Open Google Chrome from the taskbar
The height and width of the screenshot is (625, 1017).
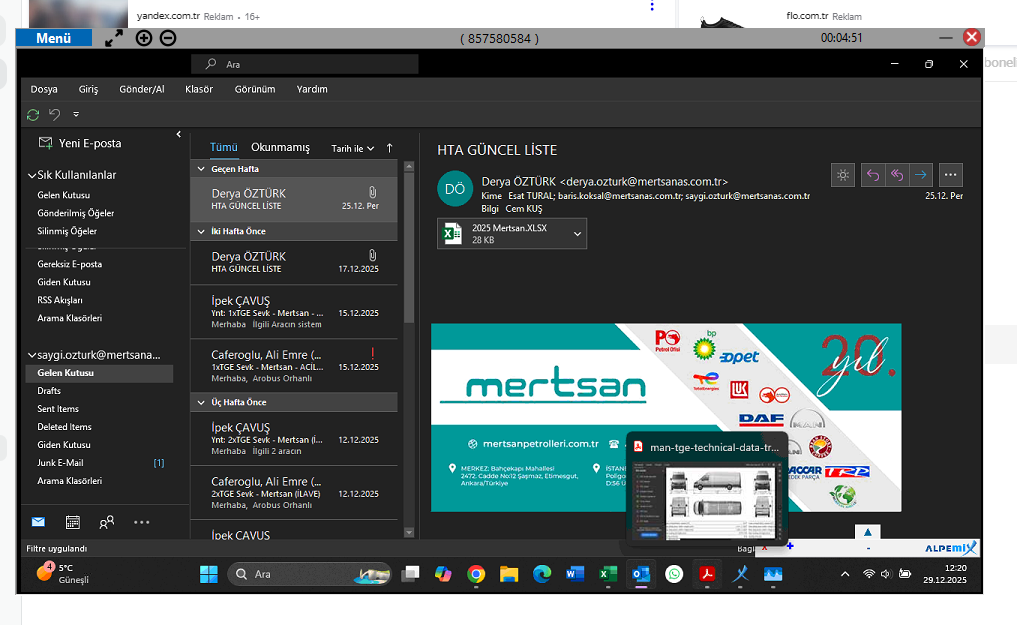pos(476,574)
